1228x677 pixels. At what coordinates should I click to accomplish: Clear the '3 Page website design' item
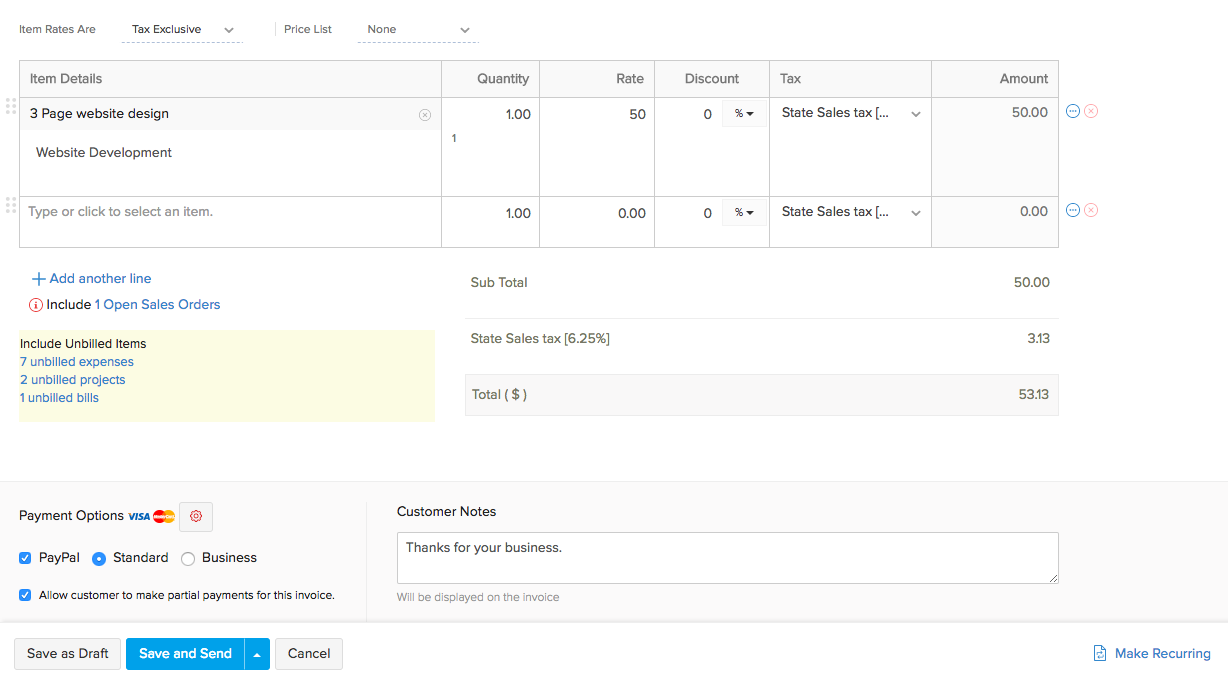[x=425, y=115]
